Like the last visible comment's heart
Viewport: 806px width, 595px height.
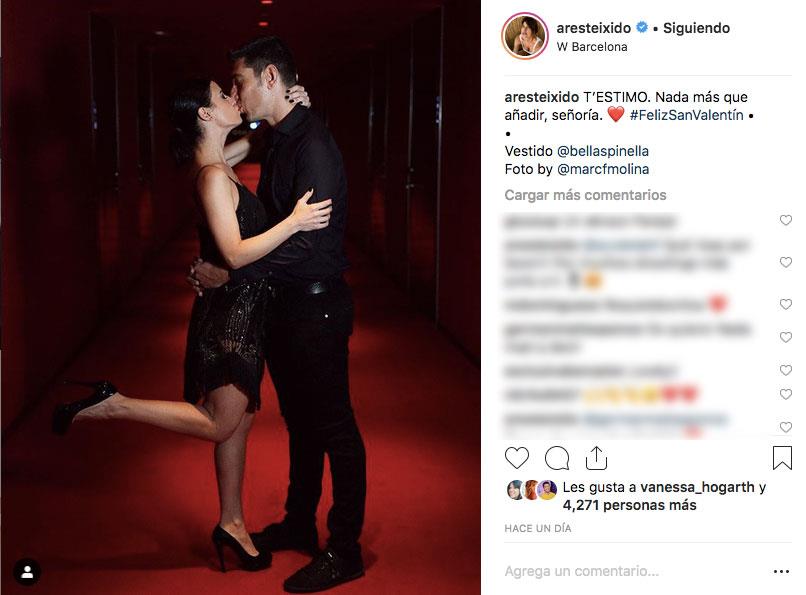[x=785, y=427]
